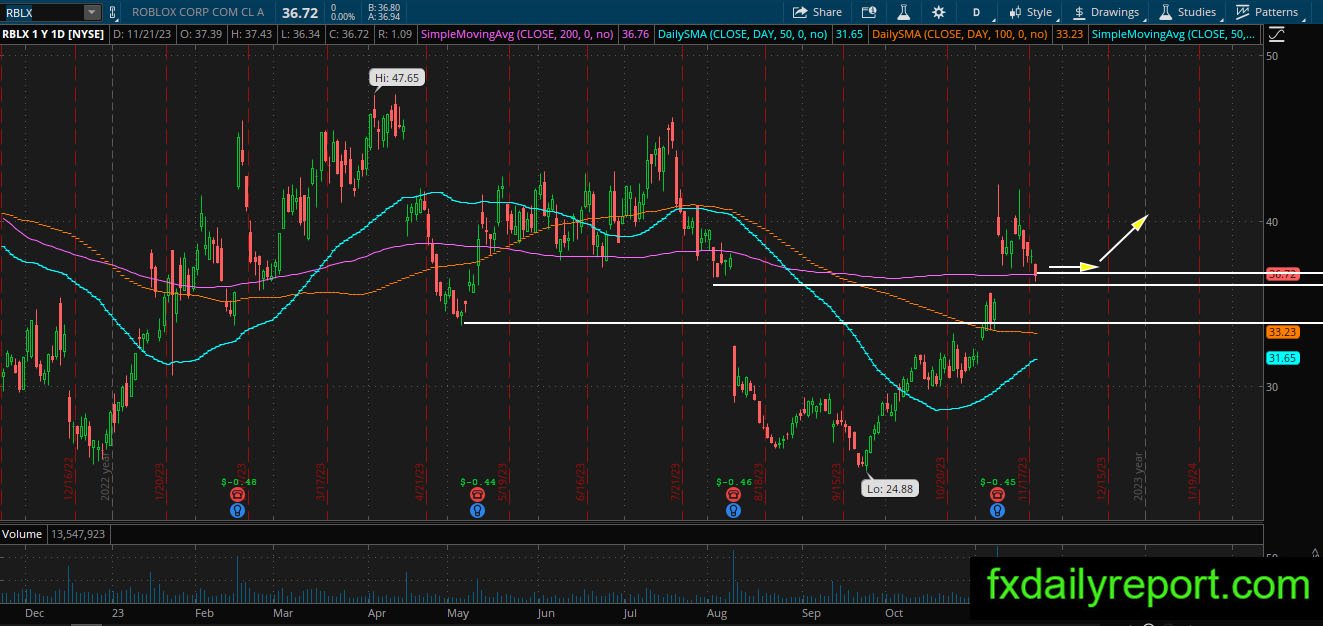This screenshot has height=626, width=1323.
Task: Open the Style menu
Action: (1030, 12)
